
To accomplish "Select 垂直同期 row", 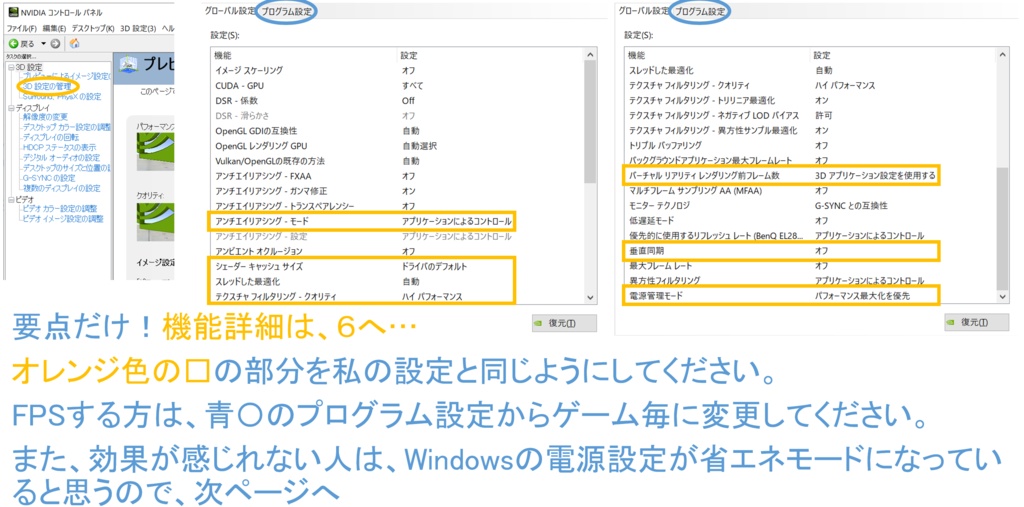I will click(x=811, y=250).
